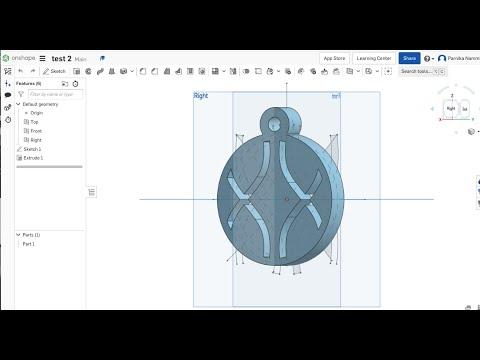Select the Rib tool

tap(178, 71)
